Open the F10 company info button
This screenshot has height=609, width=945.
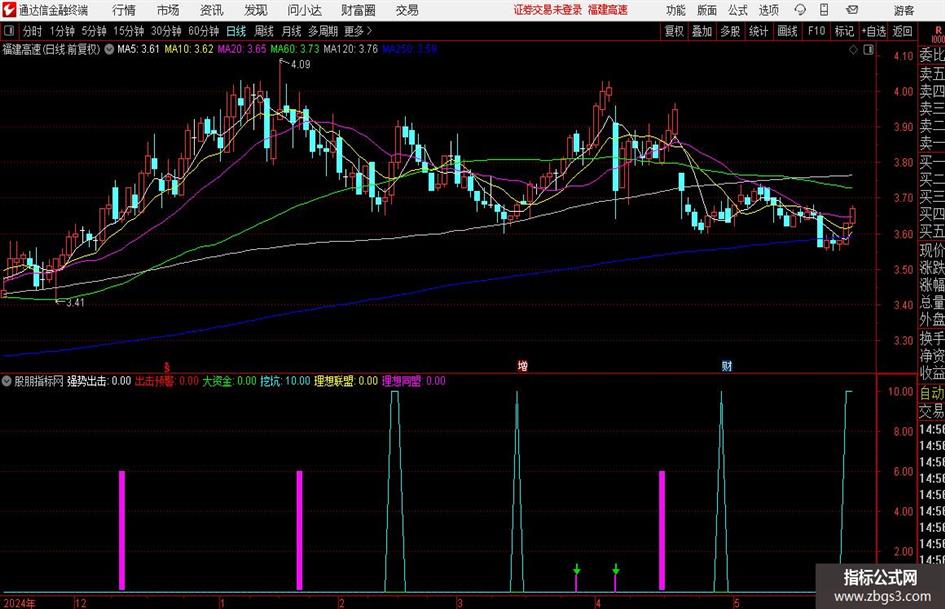coord(816,31)
